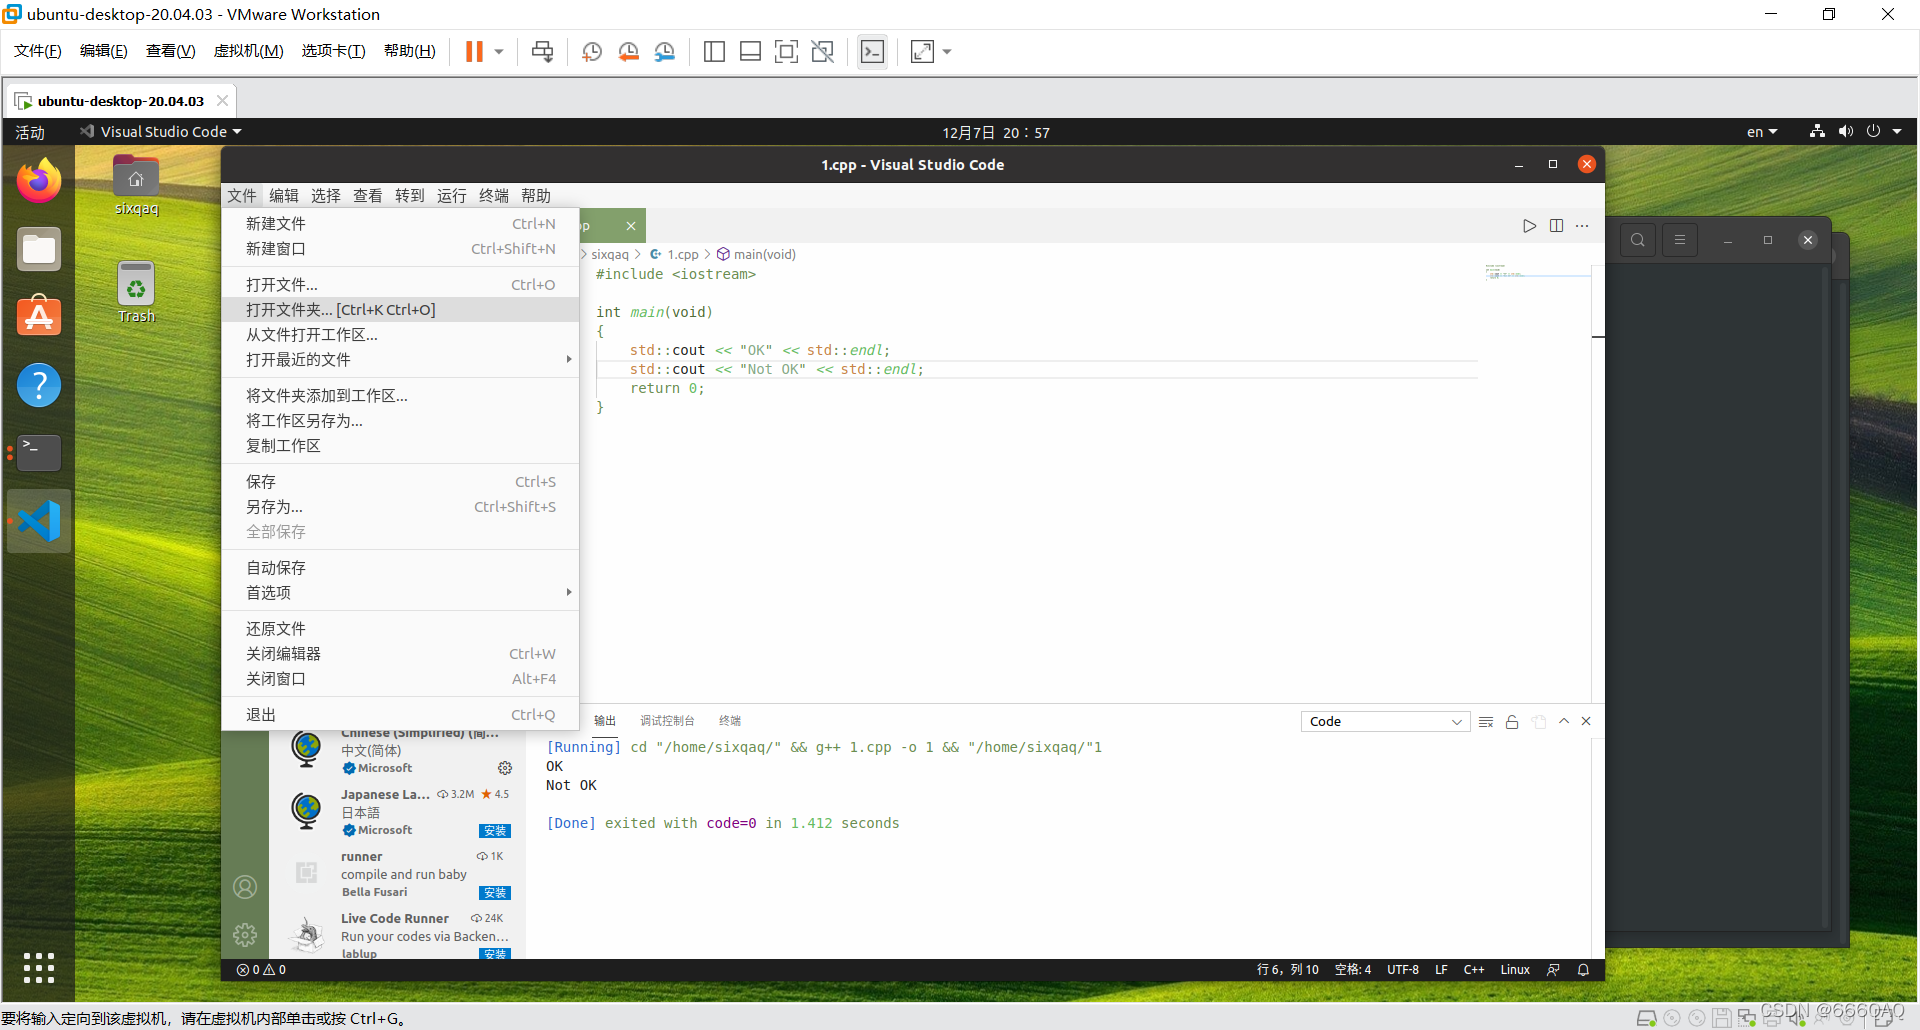Image resolution: width=1920 pixels, height=1030 pixels.
Task: Click errors and warnings status indicator
Action: tap(261, 970)
